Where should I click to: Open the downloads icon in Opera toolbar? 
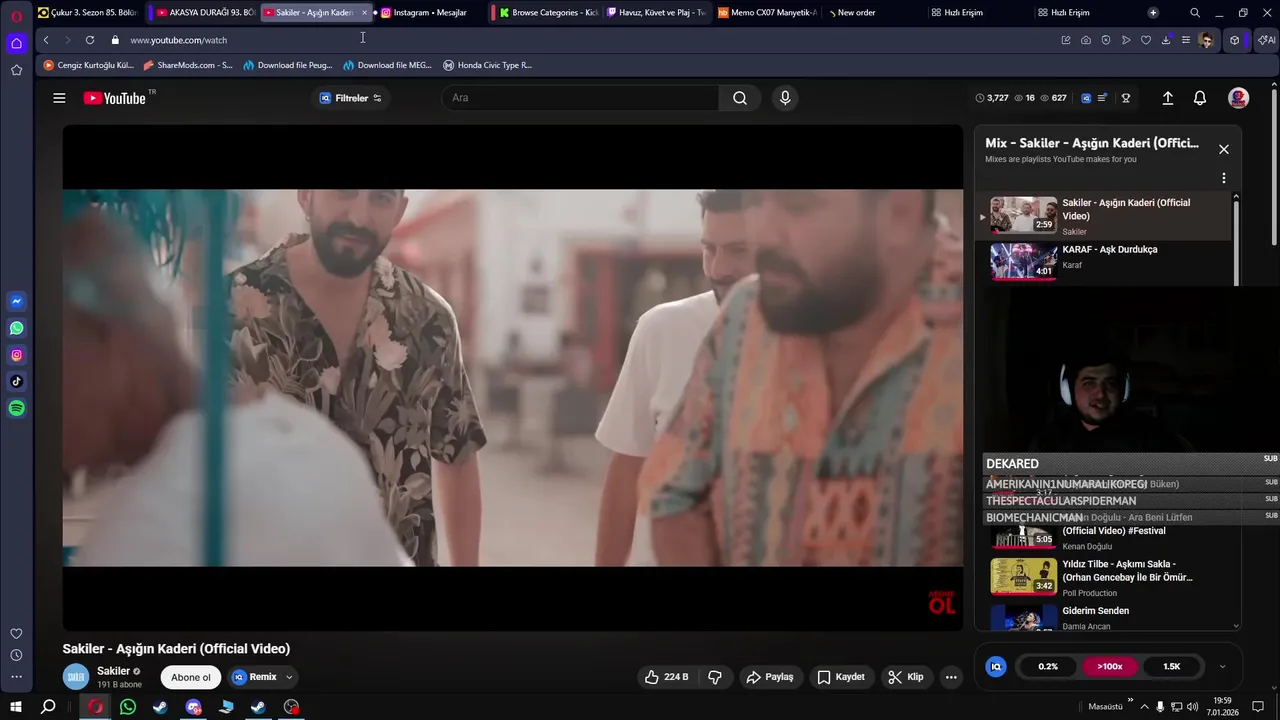[x=1166, y=40]
